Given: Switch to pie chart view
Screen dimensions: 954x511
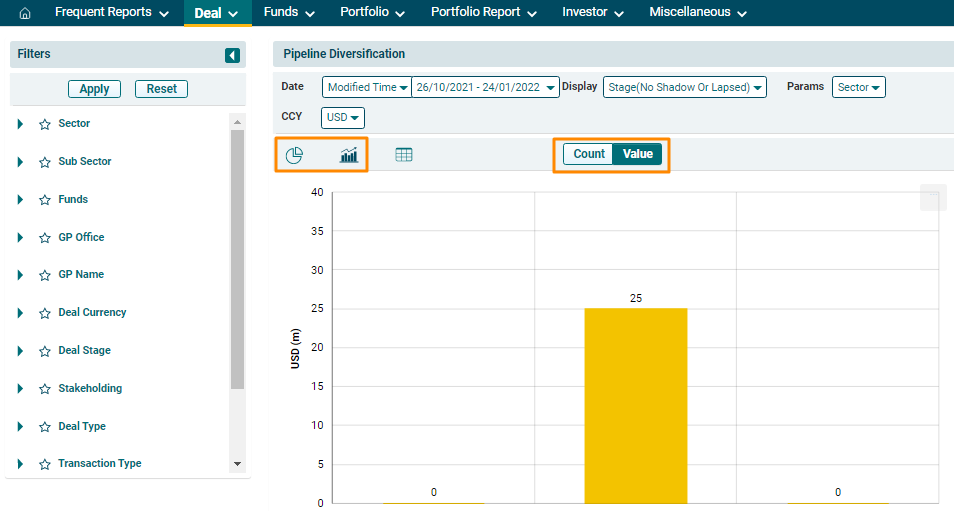Looking at the screenshot, I should point(294,155).
